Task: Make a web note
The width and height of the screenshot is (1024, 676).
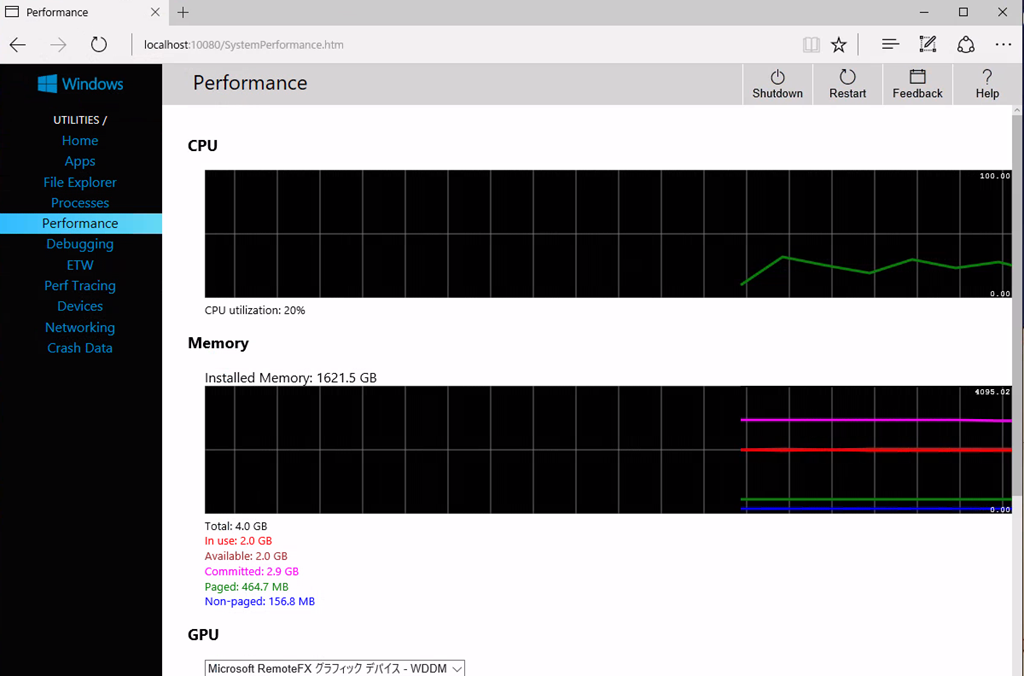Action: click(x=928, y=45)
